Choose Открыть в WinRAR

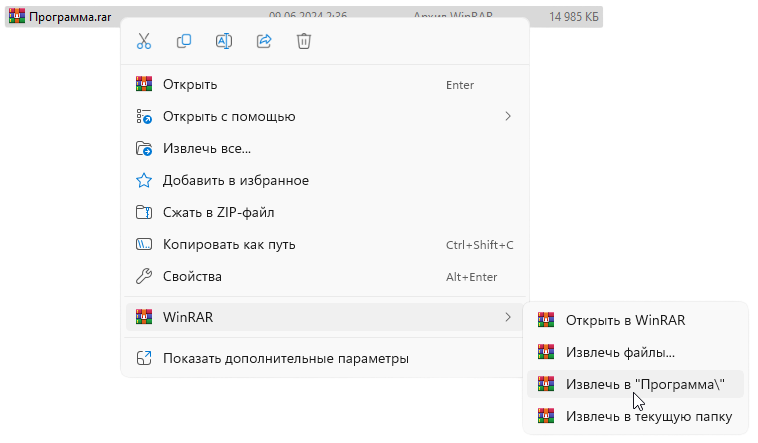(x=625, y=321)
